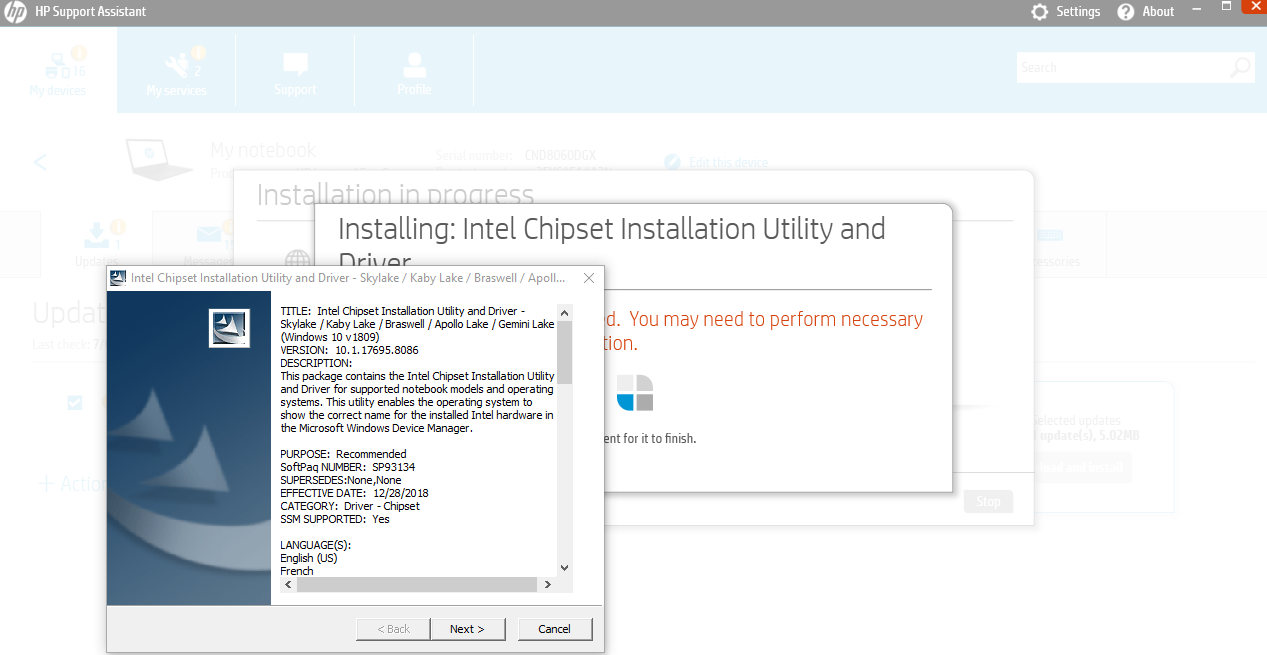The height and width of the screenshot is (655, 1267).
Task: Click the Messages envelope icon
Action: click(x=205, y=234)
